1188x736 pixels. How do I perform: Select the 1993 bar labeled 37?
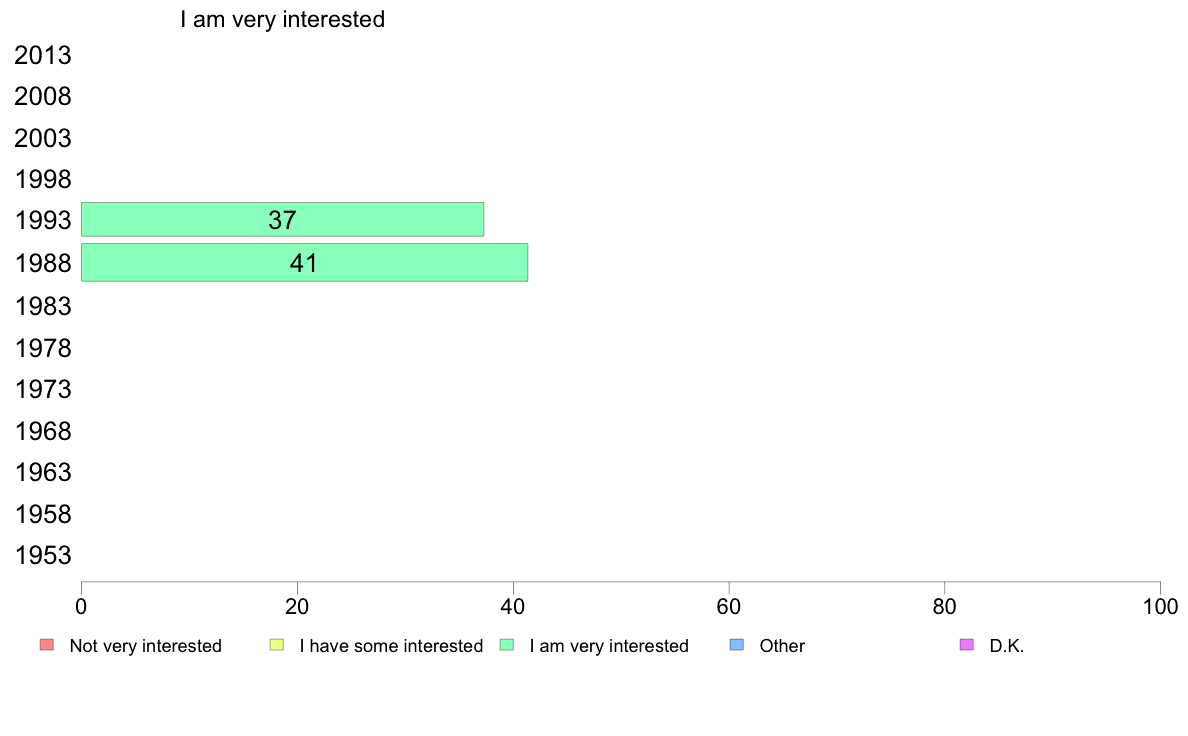click(283, 220)
